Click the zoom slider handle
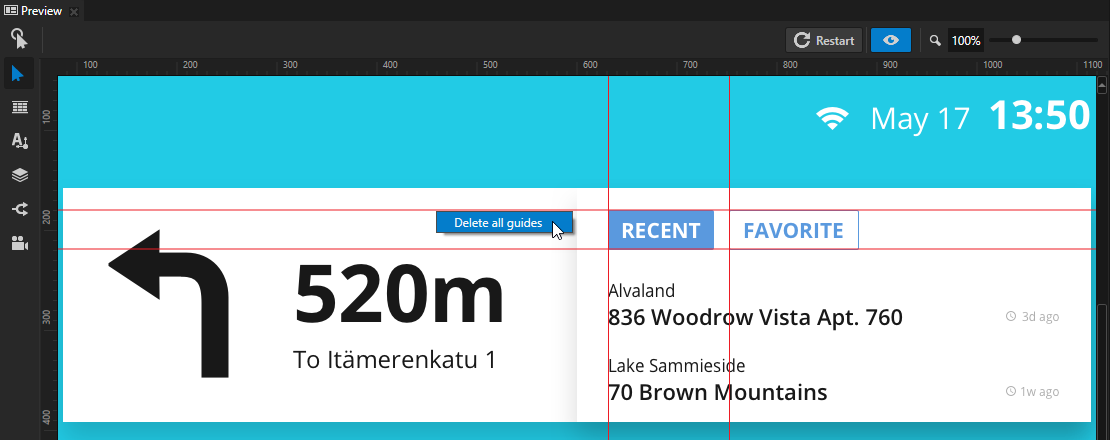Screen dimensions: 1110x440 pyautogui.click(x=1017, y=40)
